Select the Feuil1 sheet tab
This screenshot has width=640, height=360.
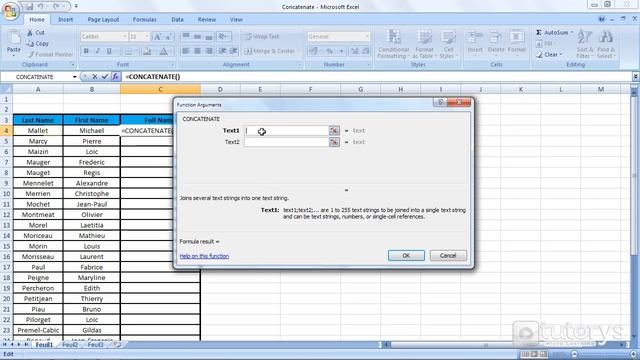(x=44, y=345)
